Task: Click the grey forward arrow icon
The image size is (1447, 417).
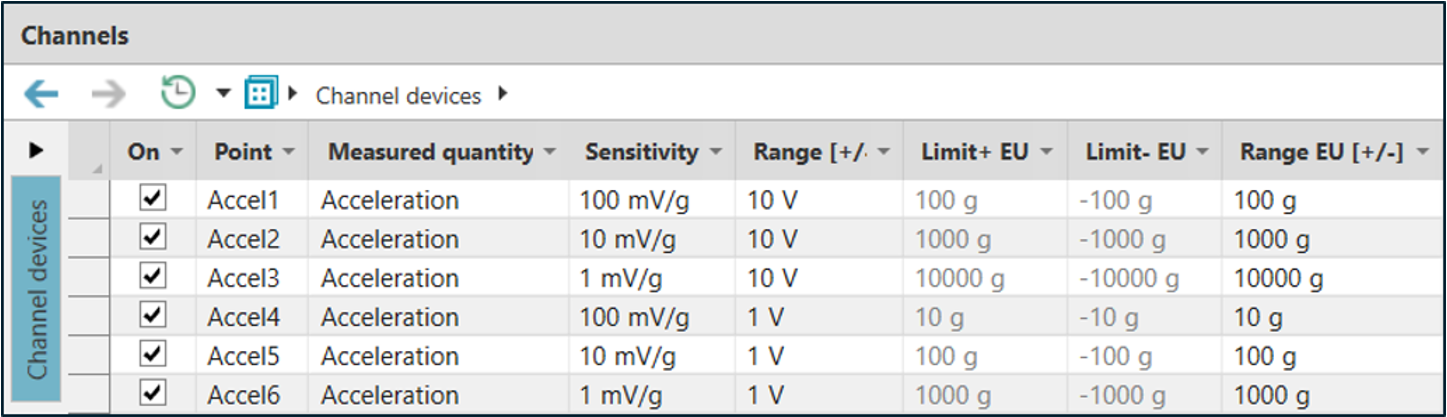Action: click(107, 95)
